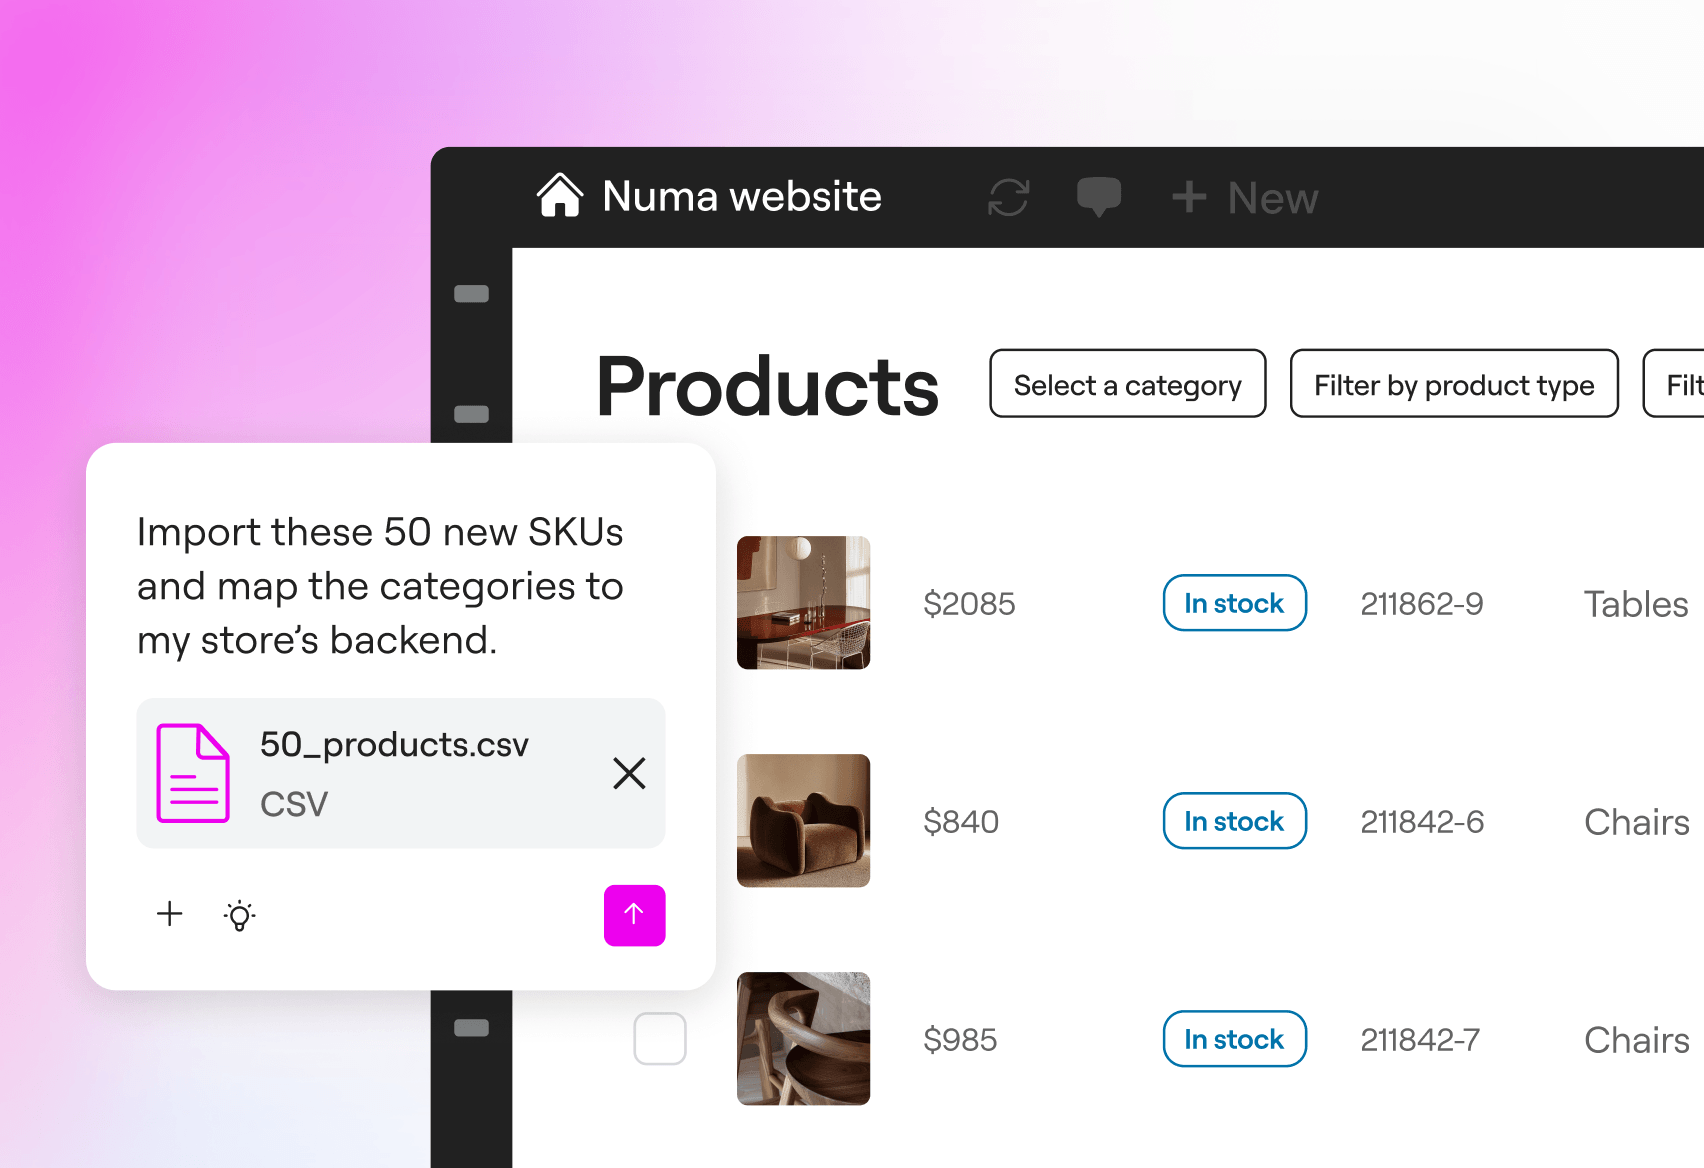Click the pink CSV file icon

(x=193, y=773)
